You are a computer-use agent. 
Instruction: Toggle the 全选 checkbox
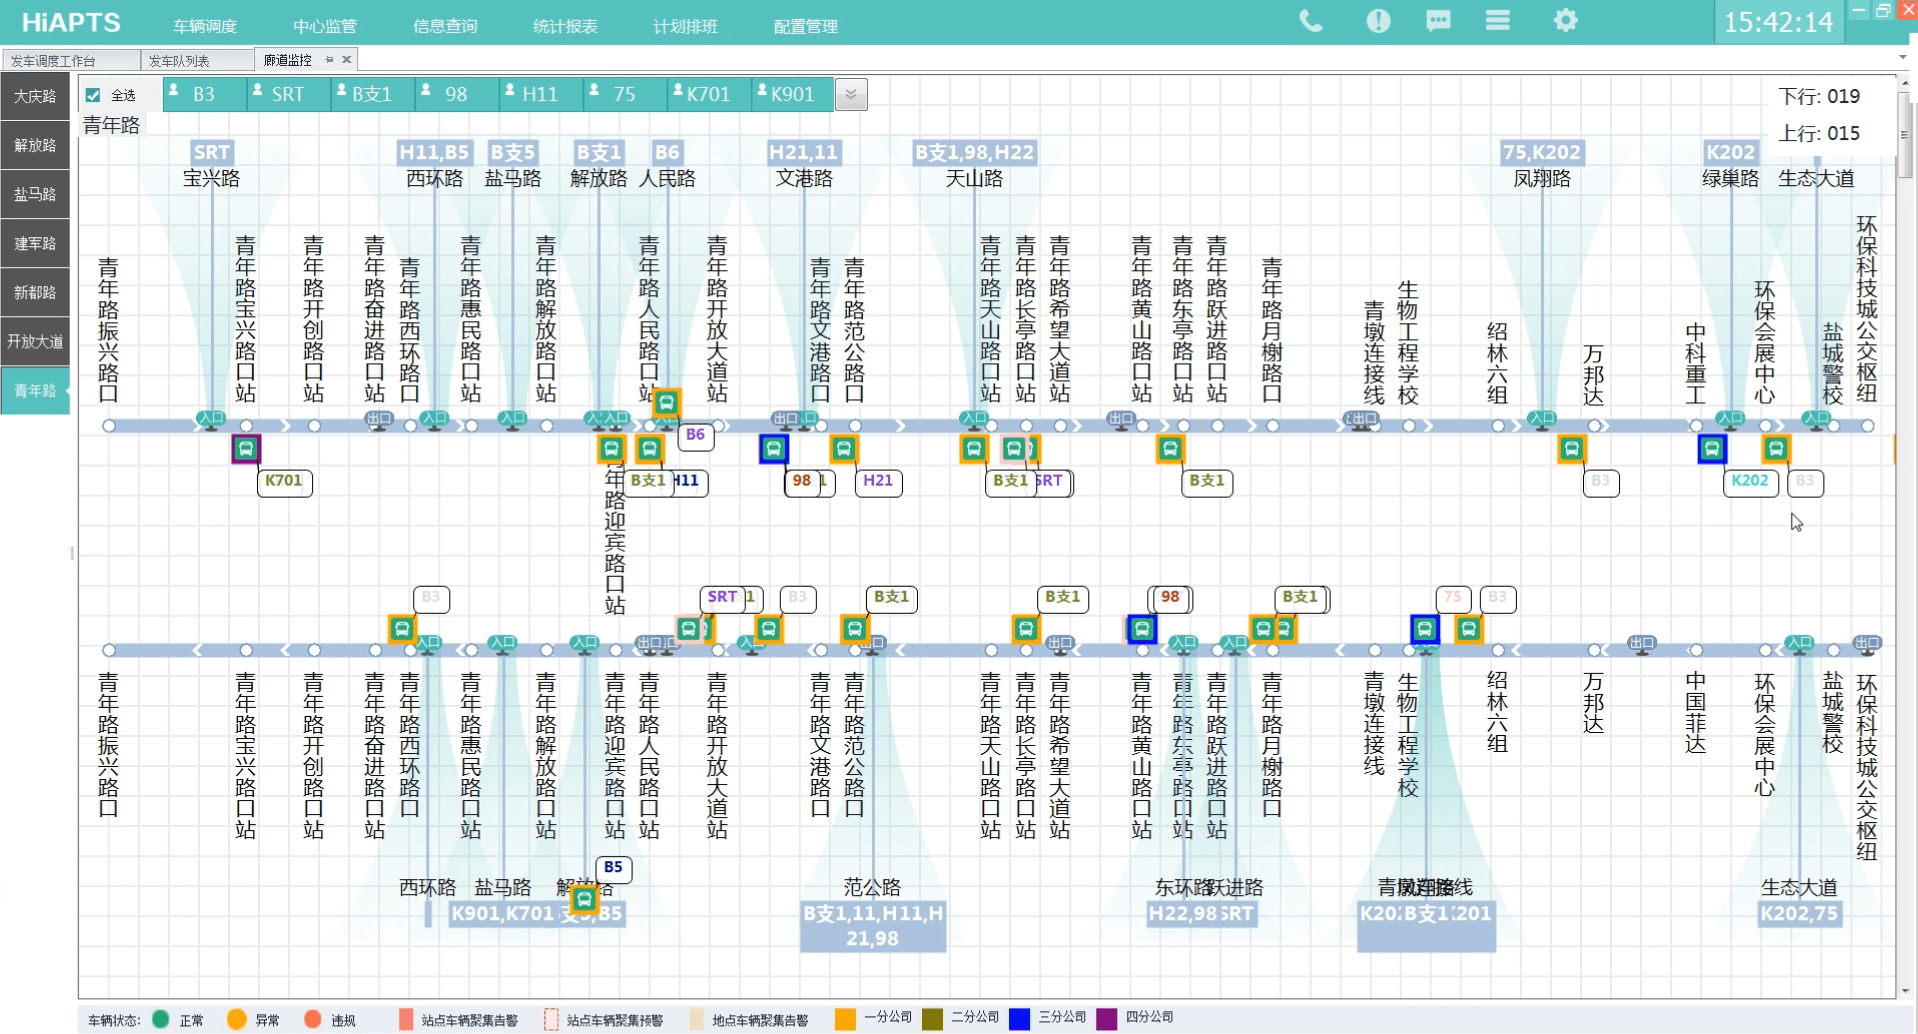click(93, 95)
